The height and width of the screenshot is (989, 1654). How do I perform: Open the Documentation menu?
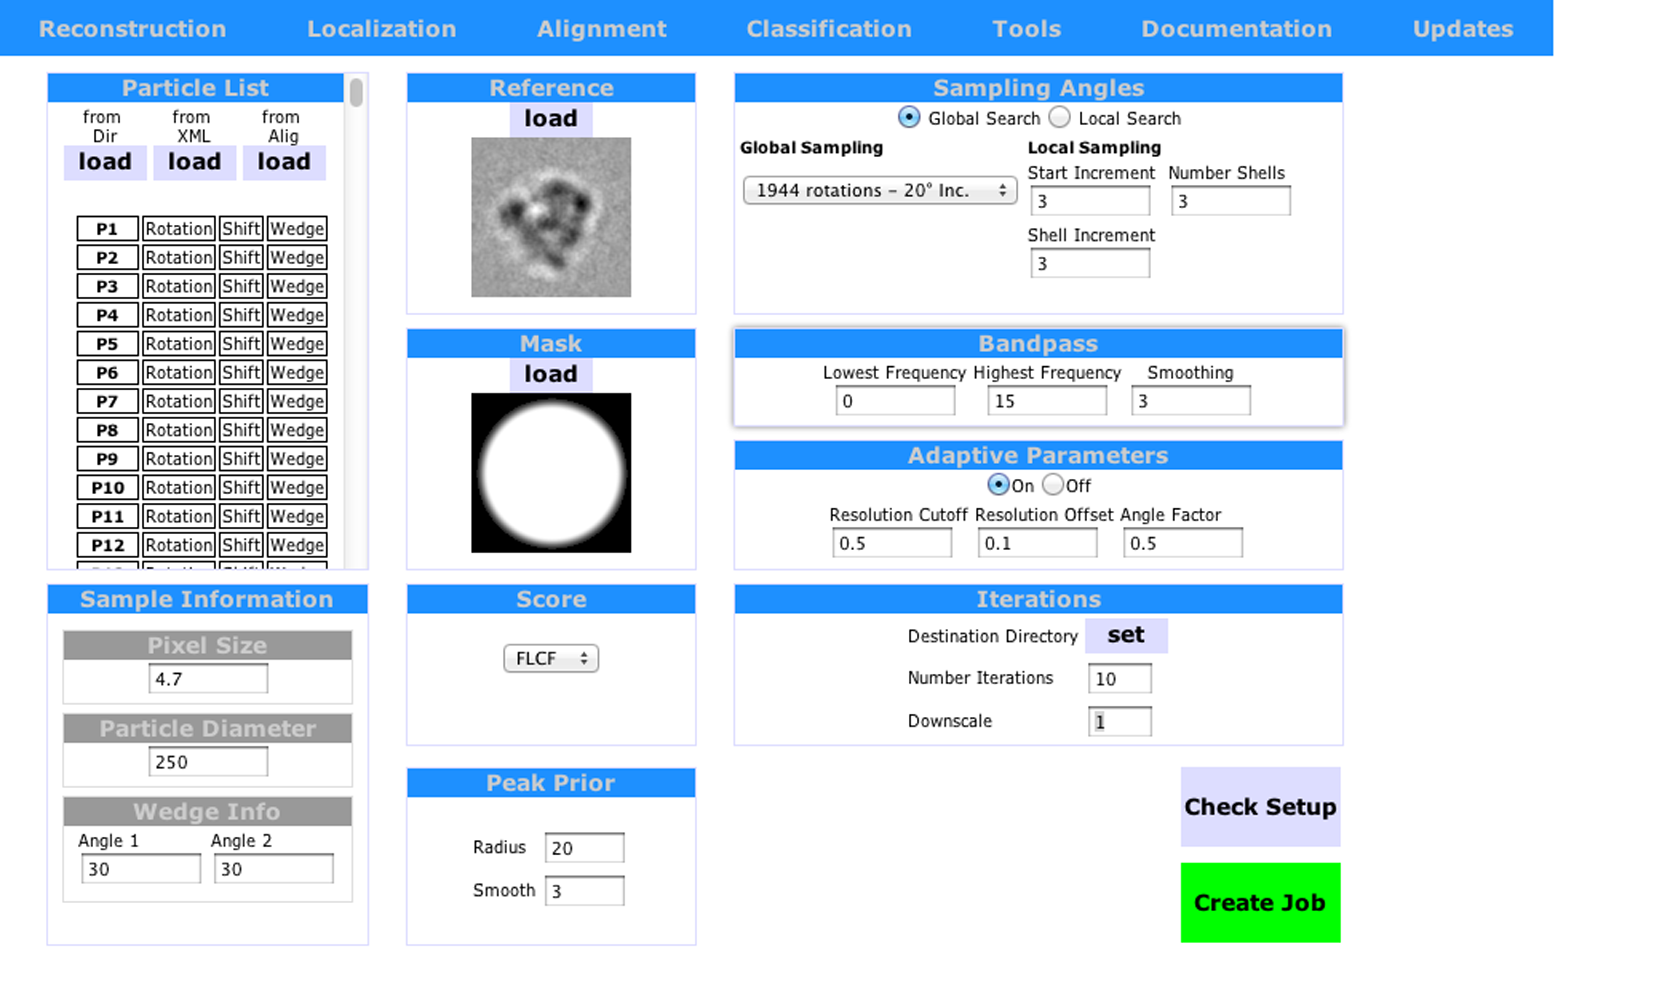click(1237, 28)
